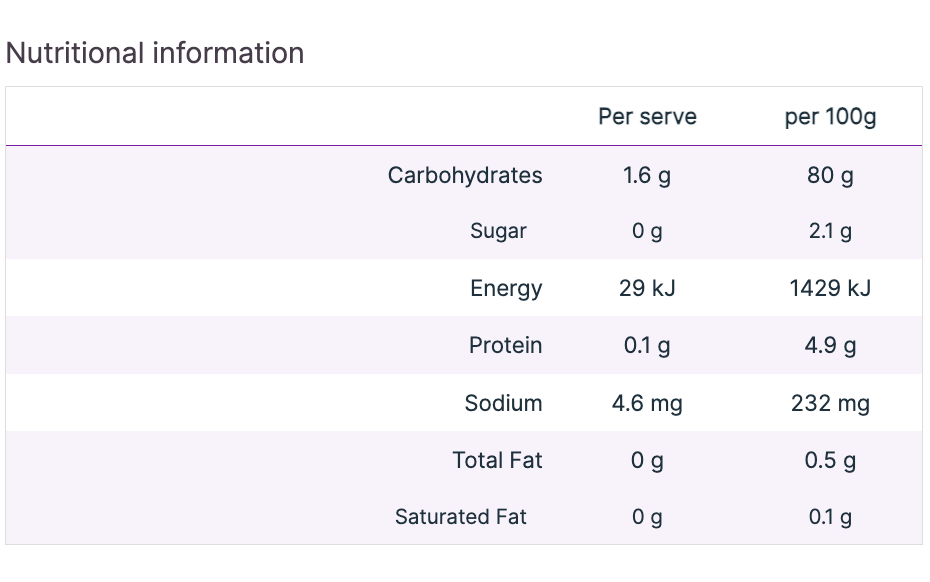Select the 0.5 g total fat value
Viewport: 930px width, 582px height.
[830, 460]
